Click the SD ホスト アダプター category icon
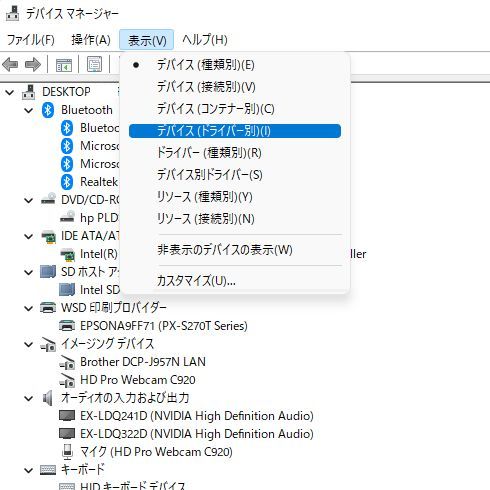The width and height of the screenshot is (490, 490). click(x=48, y=272)
